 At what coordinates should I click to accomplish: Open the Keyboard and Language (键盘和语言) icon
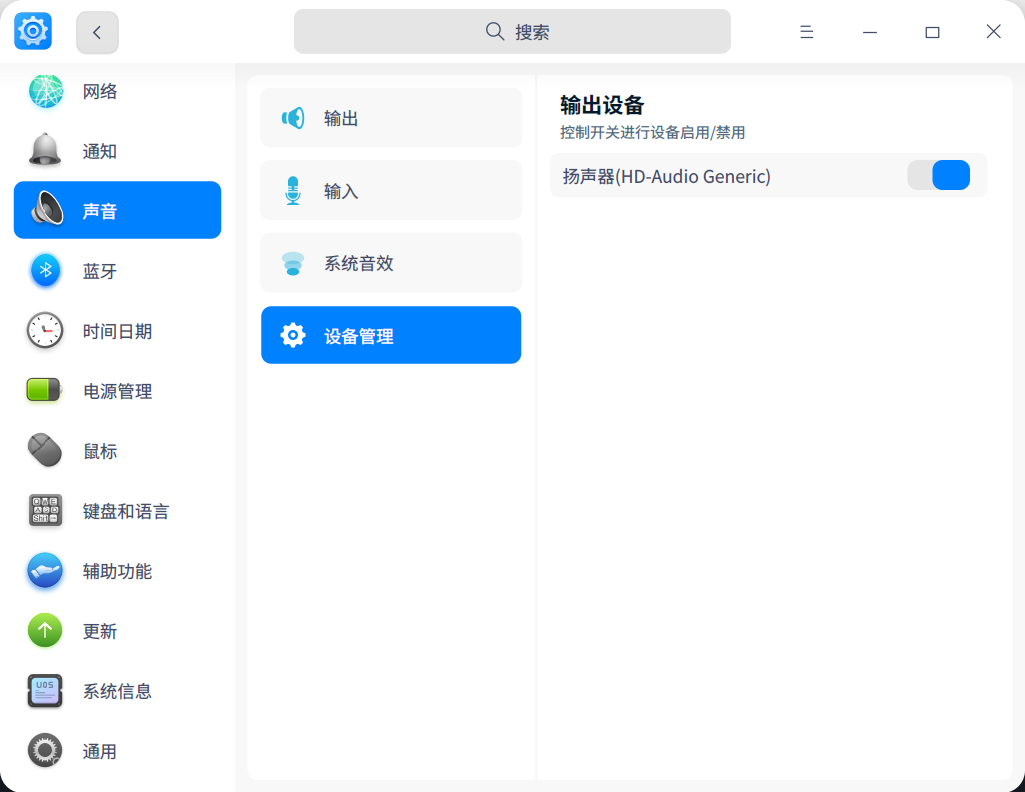[45, 510]
